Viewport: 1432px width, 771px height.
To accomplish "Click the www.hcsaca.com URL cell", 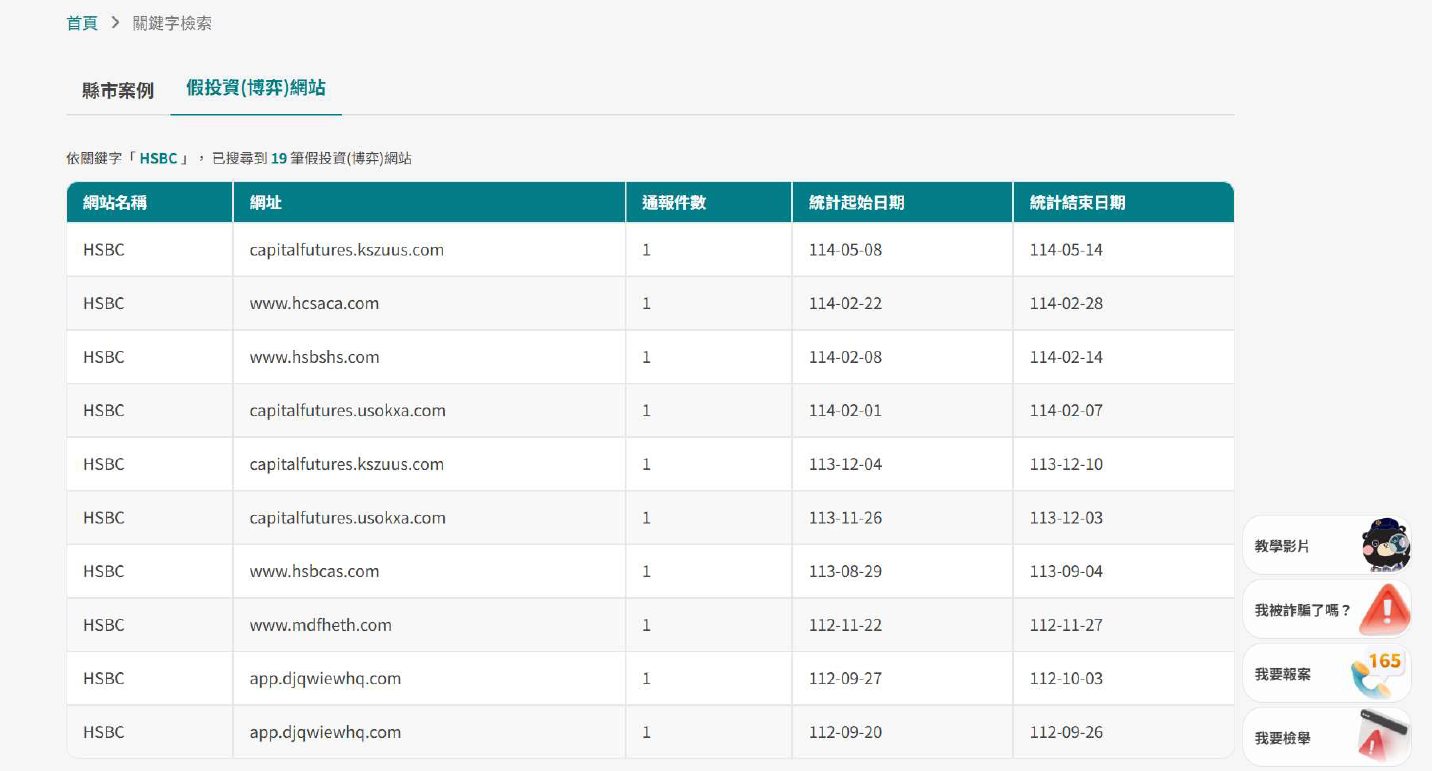I will click(x=314, y=303).
